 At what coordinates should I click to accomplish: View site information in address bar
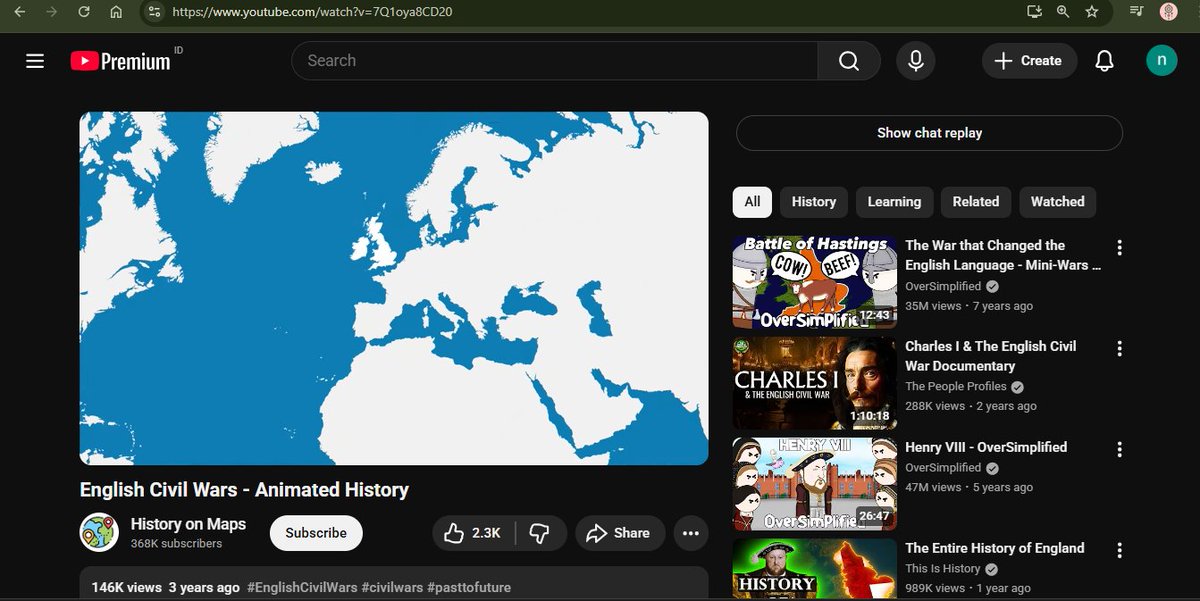pyautogui.click(x=152, y=12)
